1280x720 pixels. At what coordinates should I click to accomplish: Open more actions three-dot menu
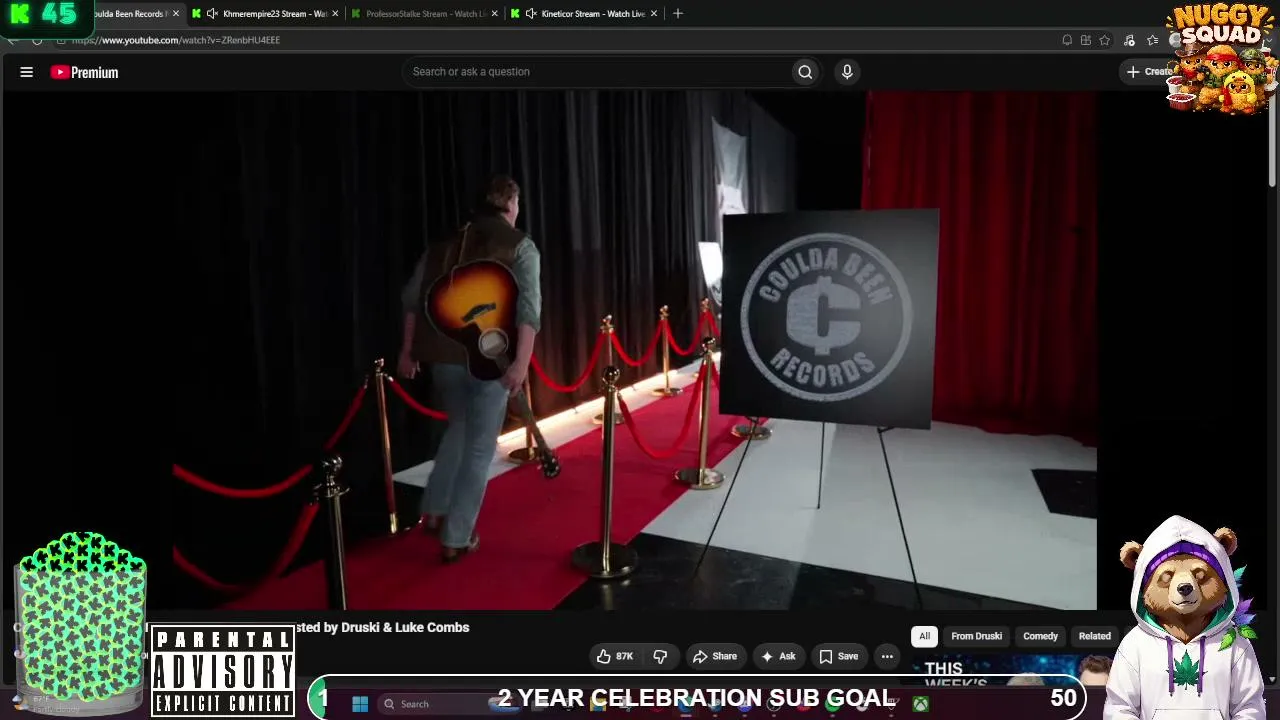point(887,656)
